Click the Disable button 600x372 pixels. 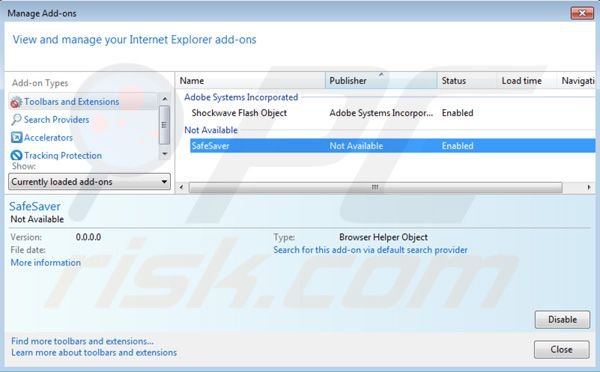pyautogui.click(x=562, y=320)
